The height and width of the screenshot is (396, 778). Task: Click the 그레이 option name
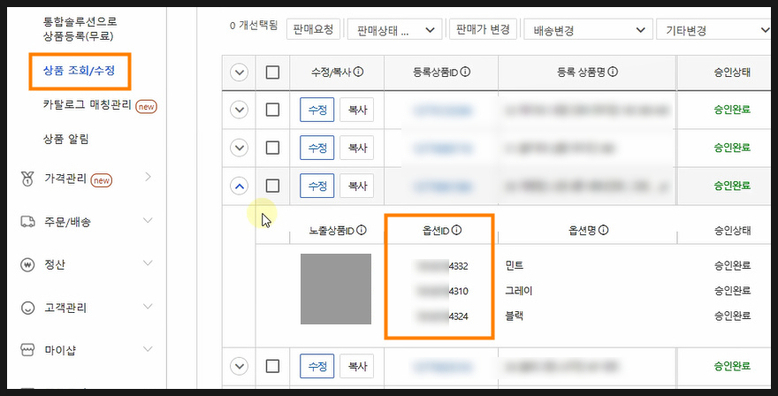(x=519, y=290)
